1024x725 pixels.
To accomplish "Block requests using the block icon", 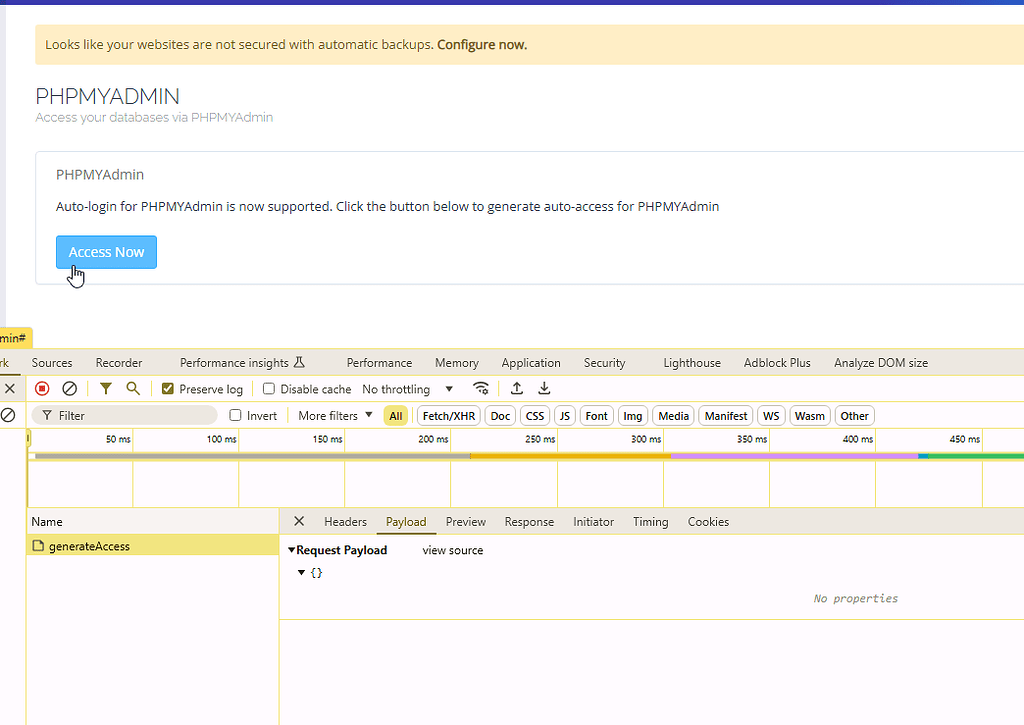I will (x=7, y=415).
